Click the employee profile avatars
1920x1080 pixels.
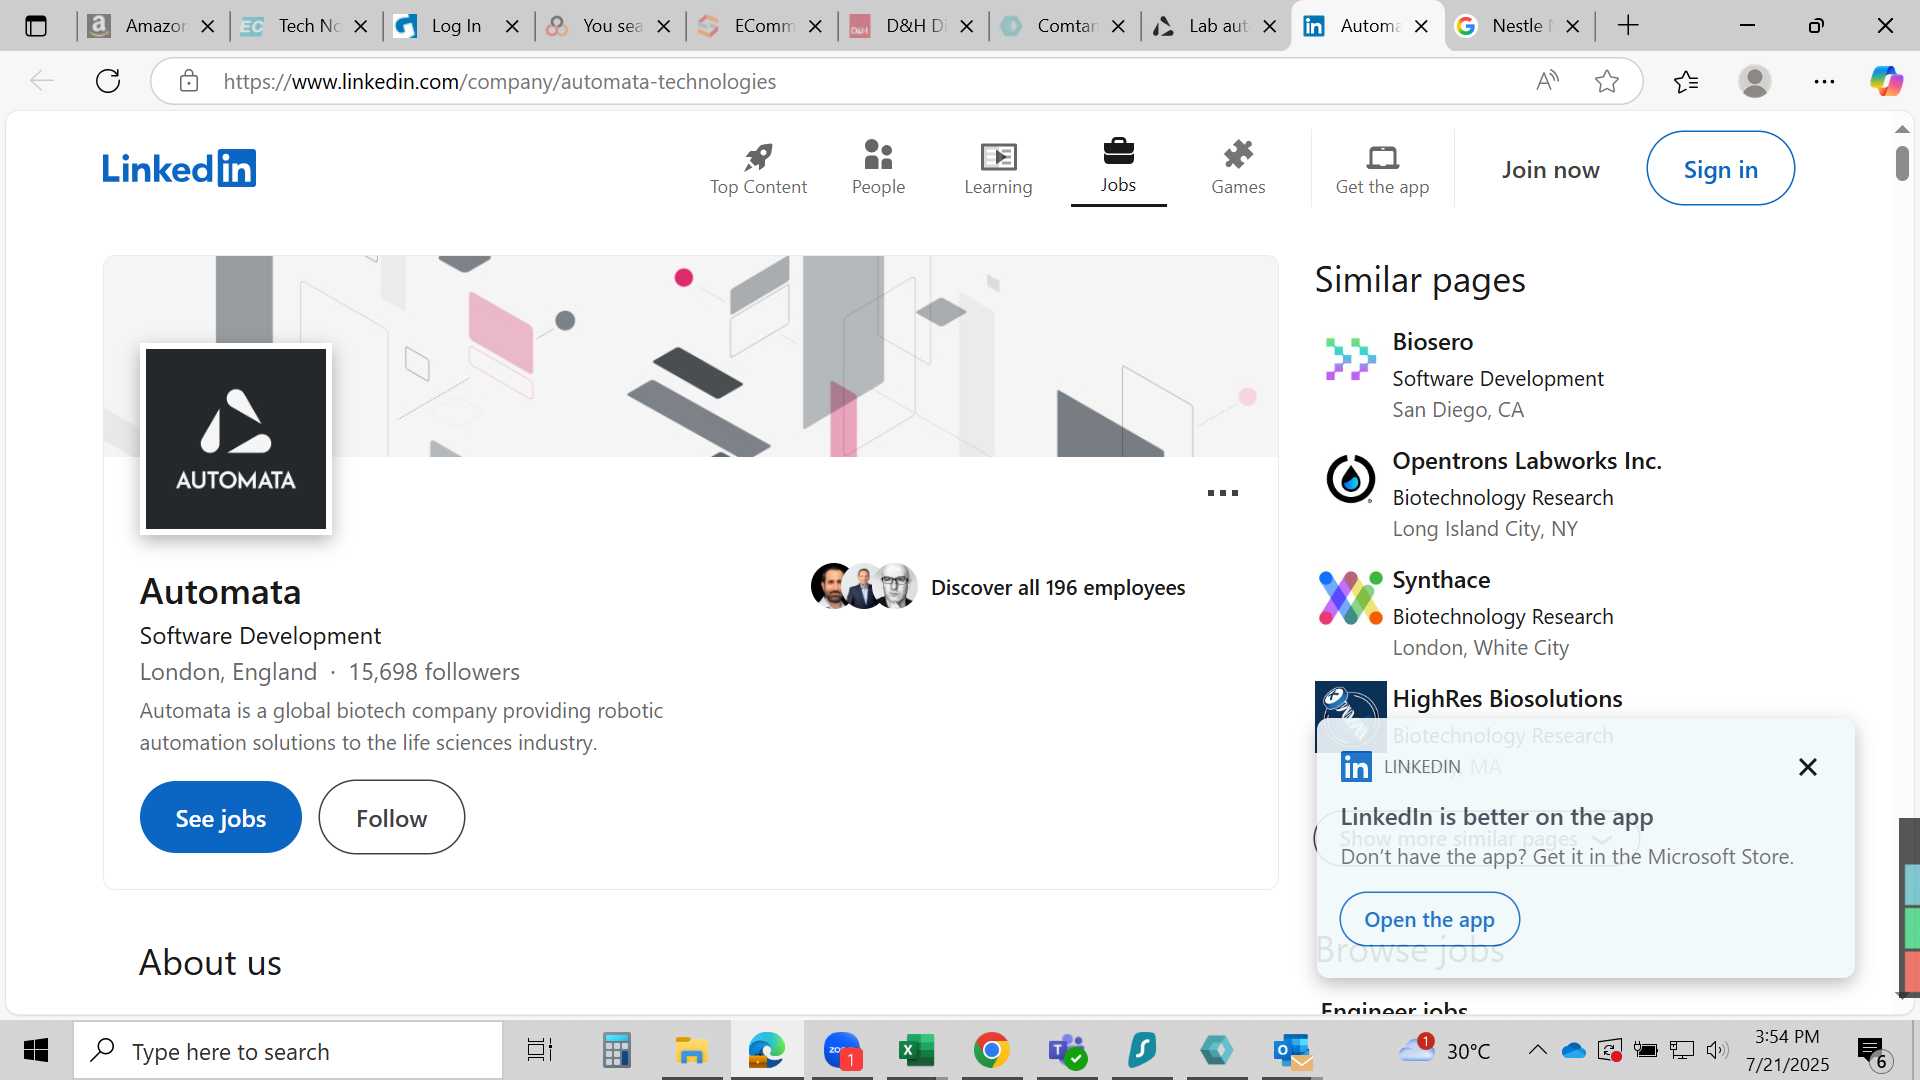pos(864,586)
